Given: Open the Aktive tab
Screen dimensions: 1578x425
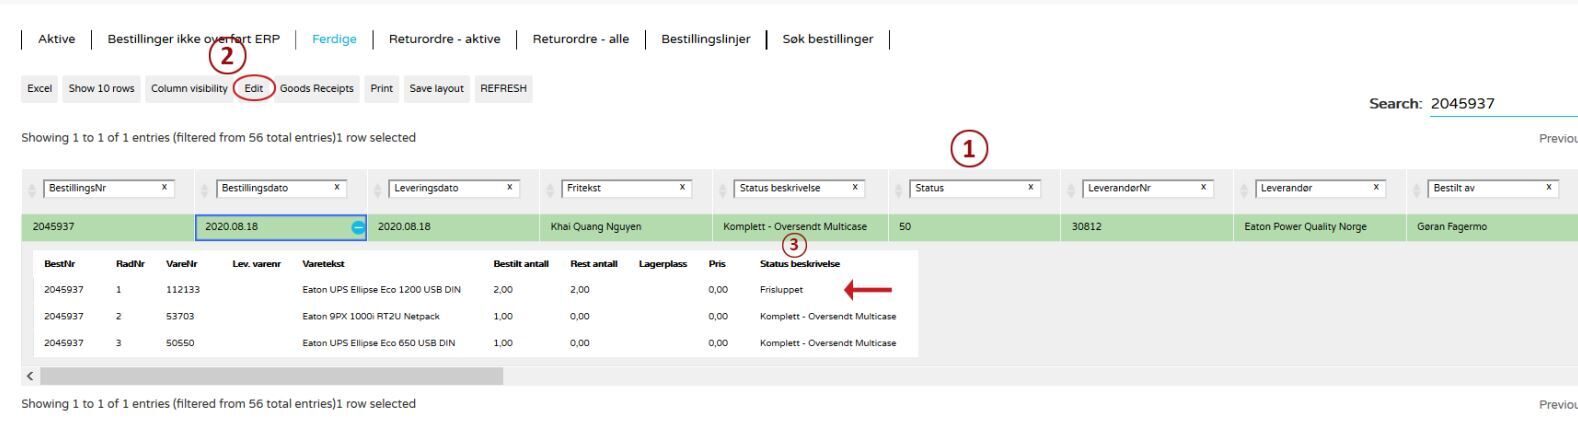Looking at the screenshot, I should [56, 39].
